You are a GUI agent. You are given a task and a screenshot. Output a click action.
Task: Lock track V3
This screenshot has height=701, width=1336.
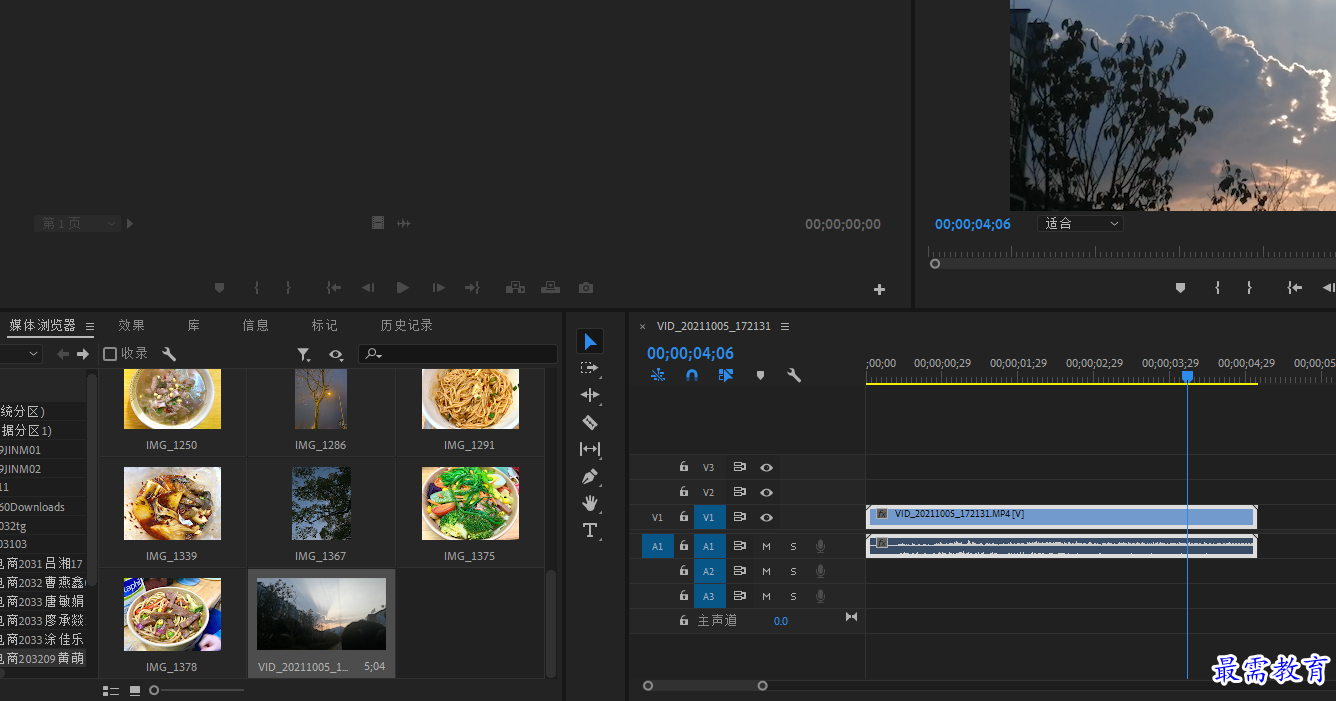pos(684,467)
